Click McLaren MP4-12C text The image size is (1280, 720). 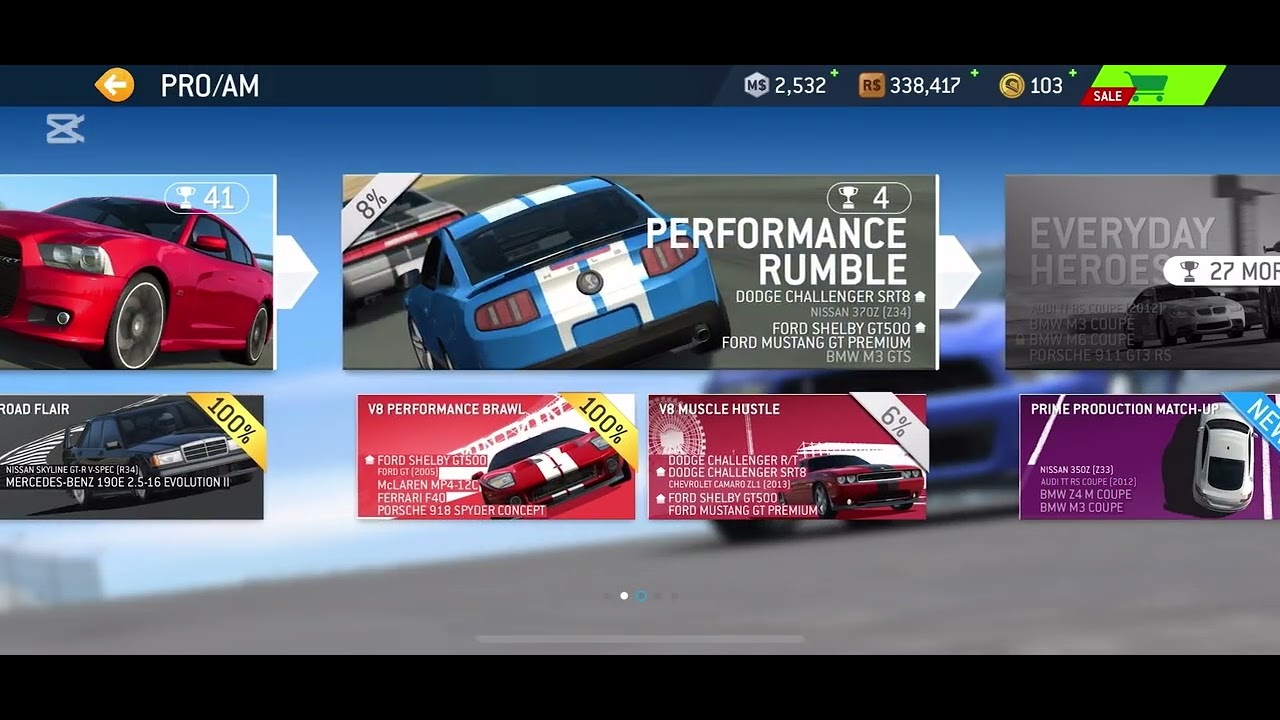click(x=429, y=485)
